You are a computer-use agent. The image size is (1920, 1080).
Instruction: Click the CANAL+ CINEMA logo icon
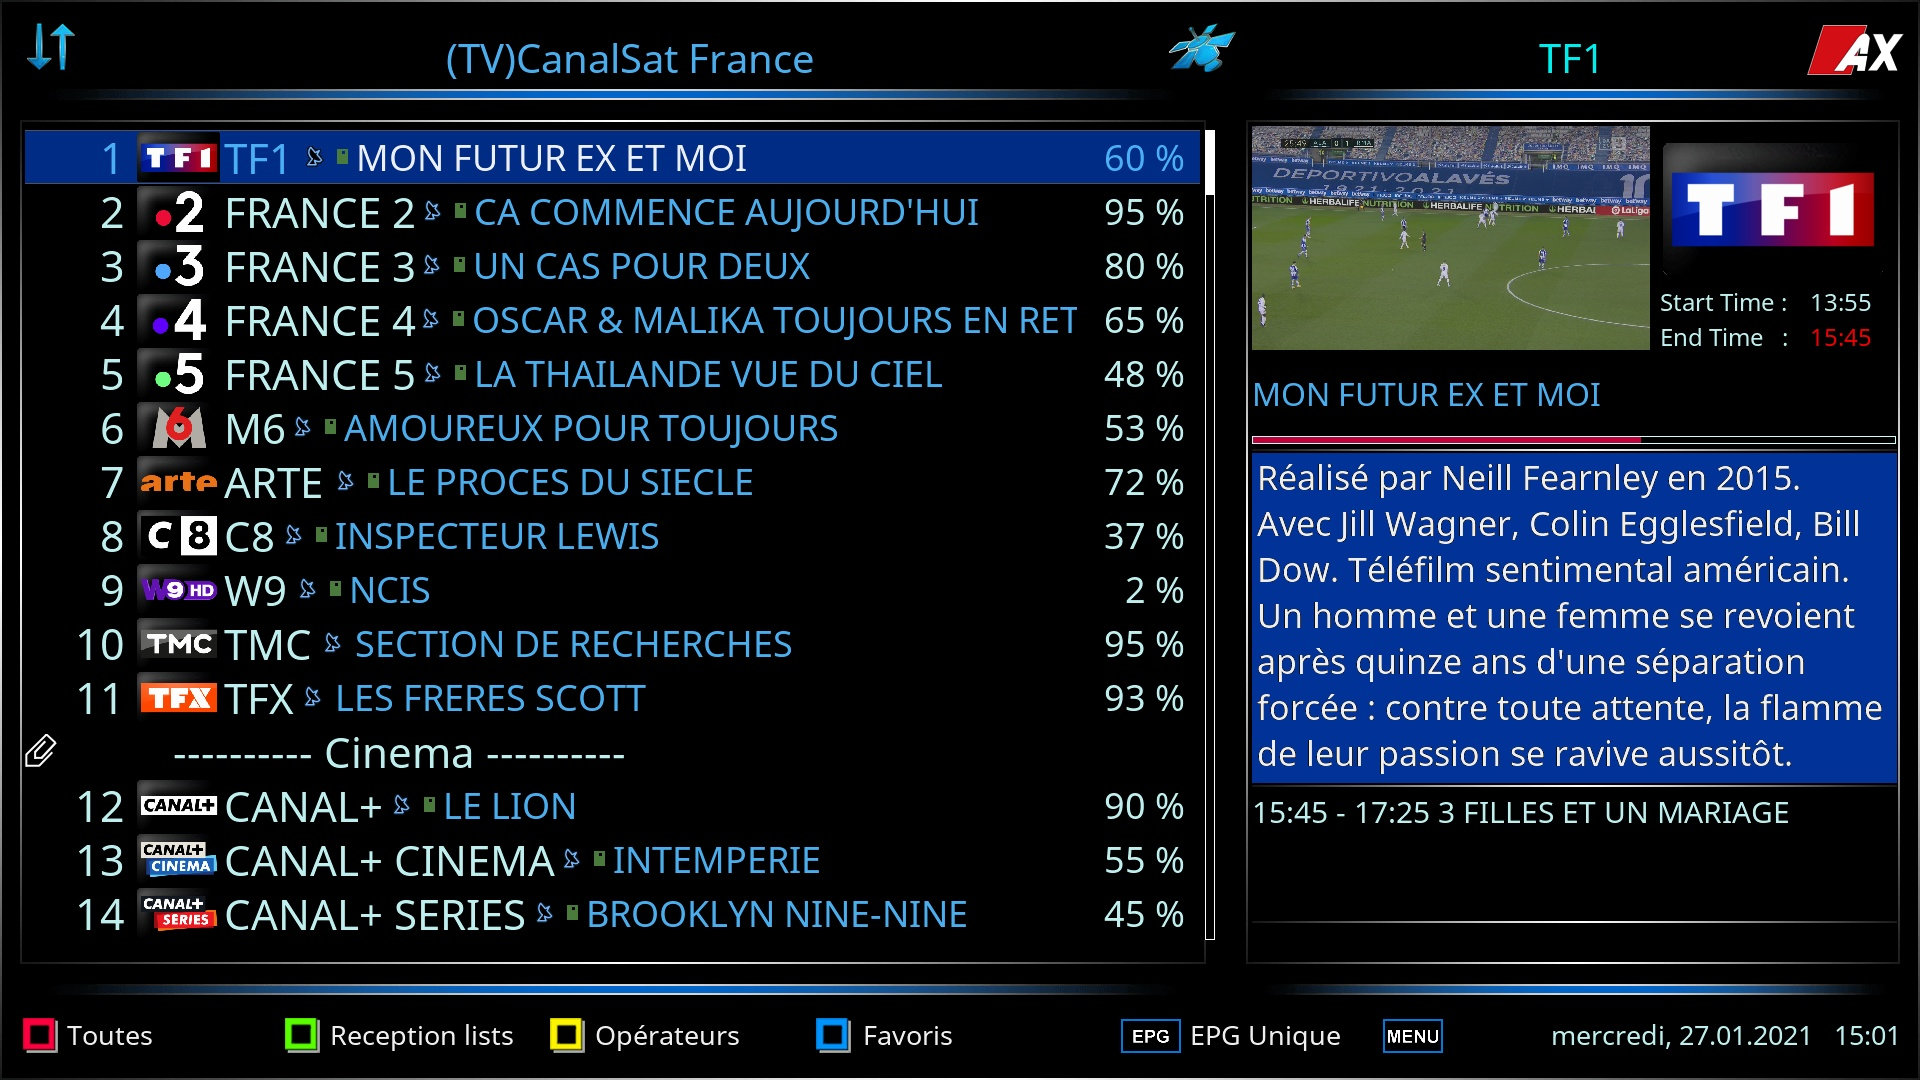coord(177,860)
